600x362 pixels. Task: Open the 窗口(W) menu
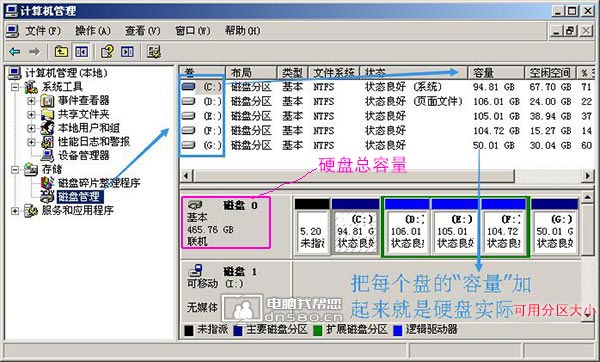point(192,31)
